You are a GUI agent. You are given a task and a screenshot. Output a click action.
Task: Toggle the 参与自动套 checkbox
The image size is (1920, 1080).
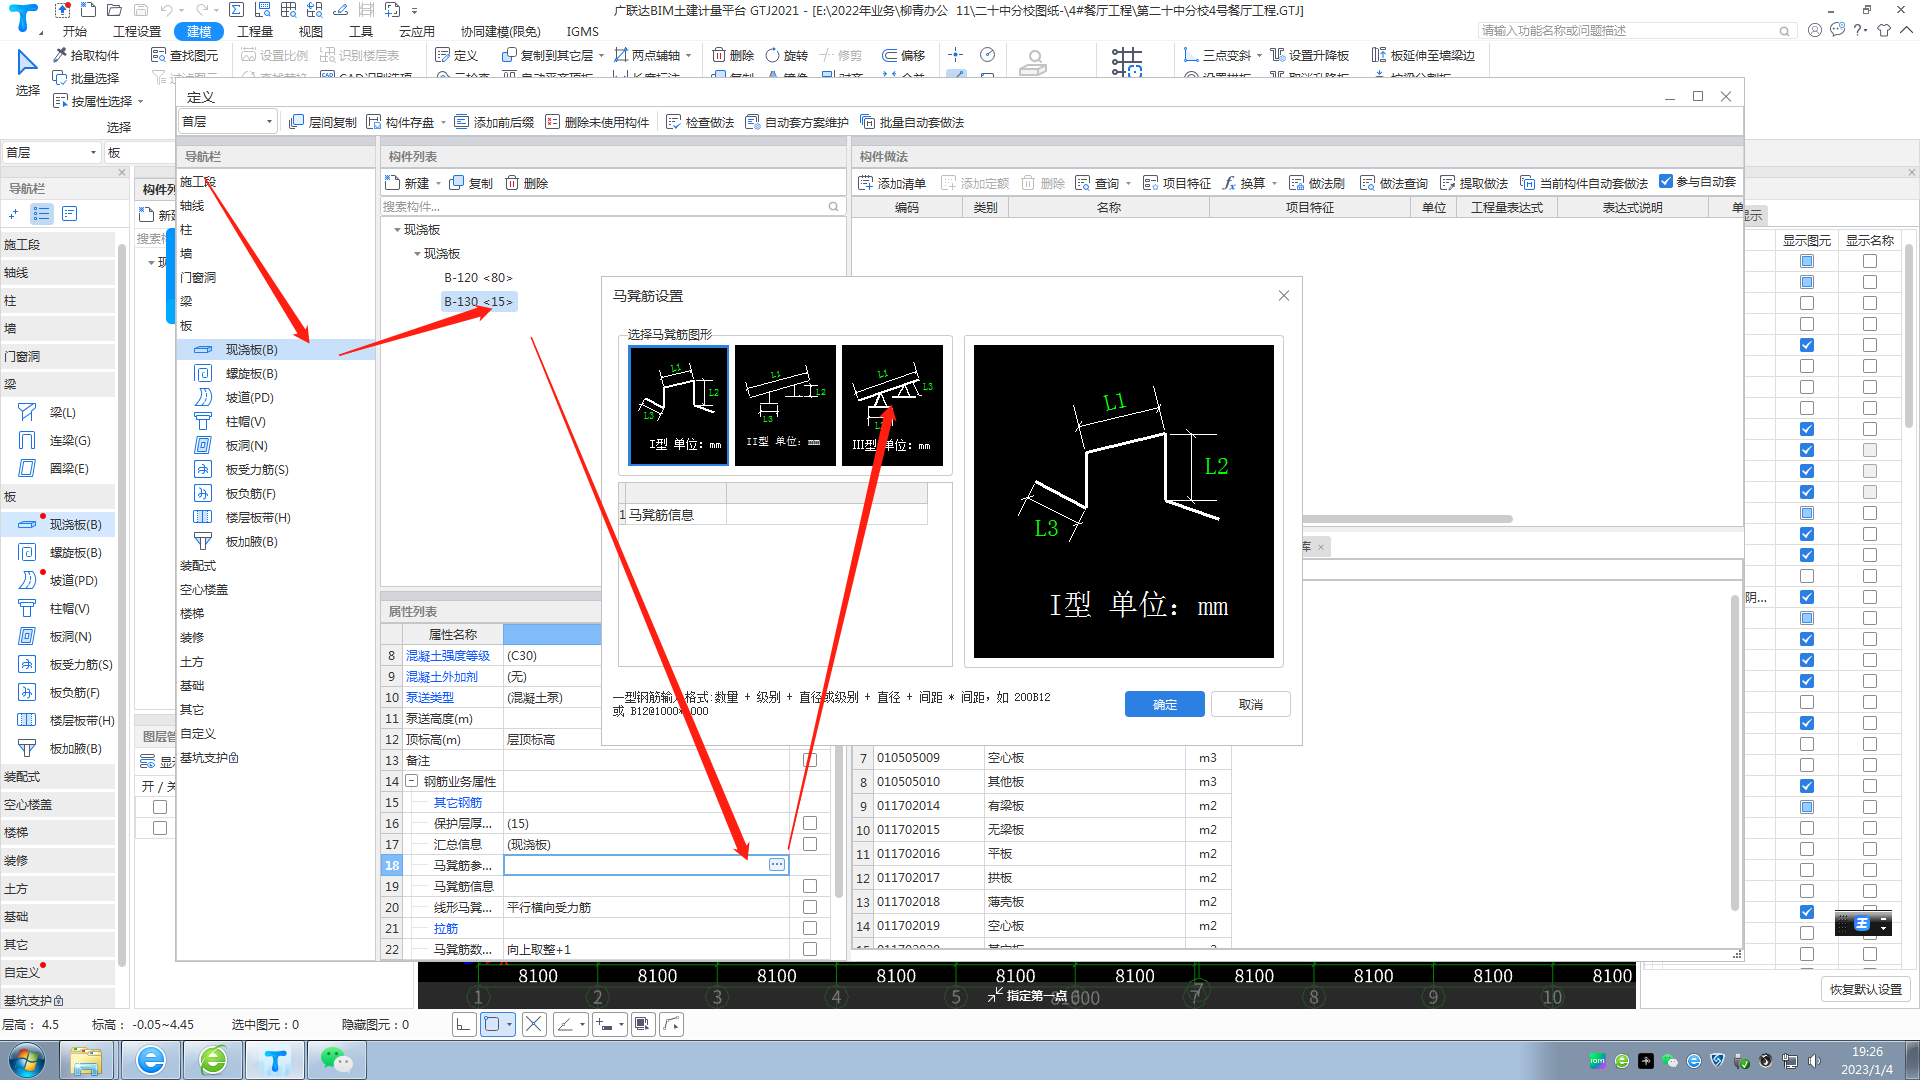[x=1666, y=181]
